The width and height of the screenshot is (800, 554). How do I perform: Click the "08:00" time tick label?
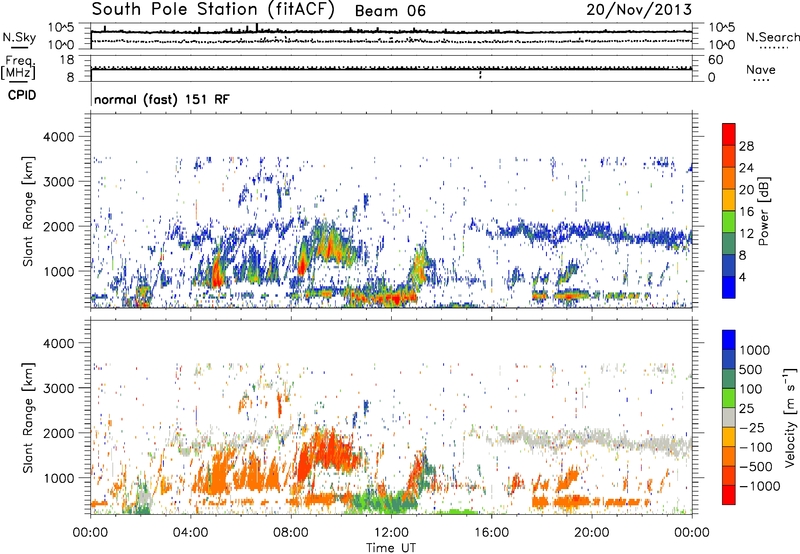[x=291, y=533]
